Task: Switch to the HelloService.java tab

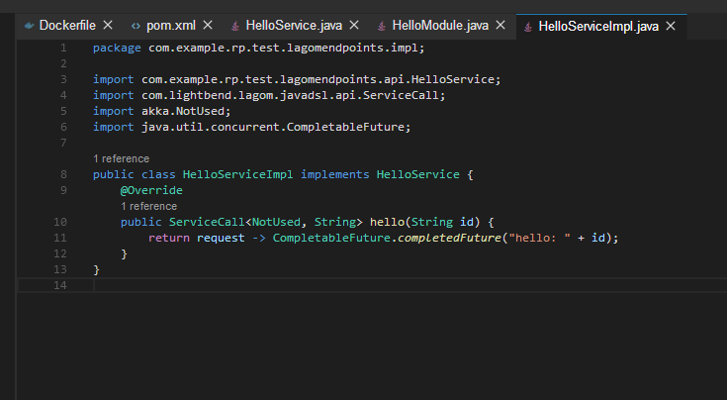Action: (293, 25)
